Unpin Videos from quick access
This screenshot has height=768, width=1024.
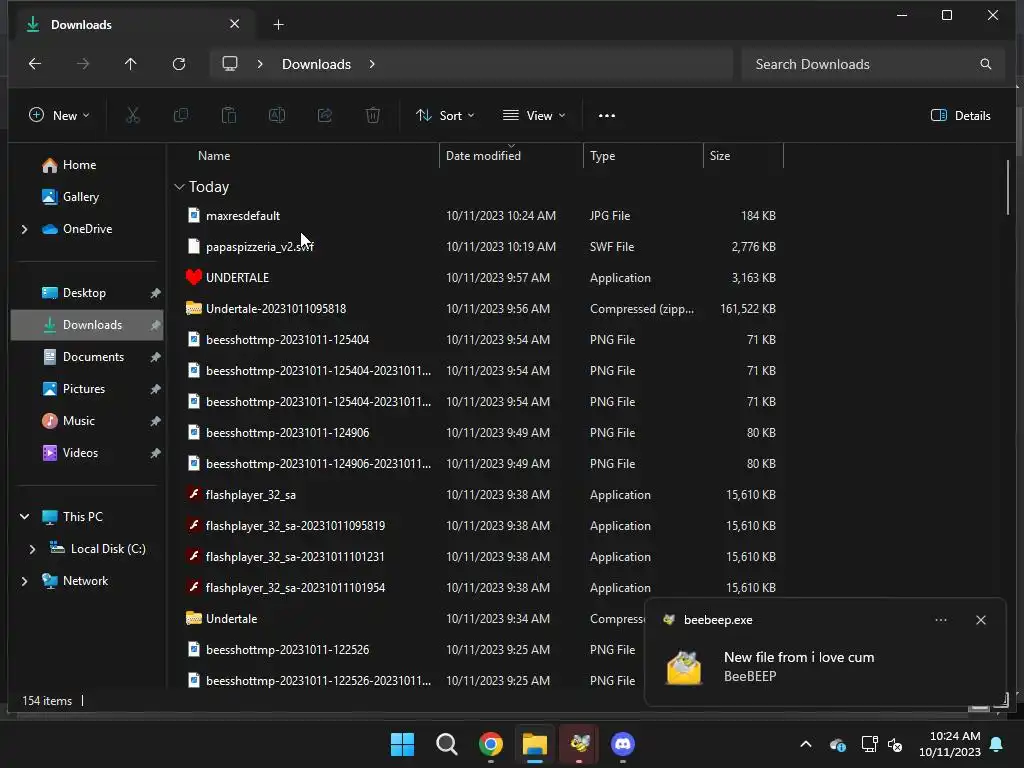point(155,453)
